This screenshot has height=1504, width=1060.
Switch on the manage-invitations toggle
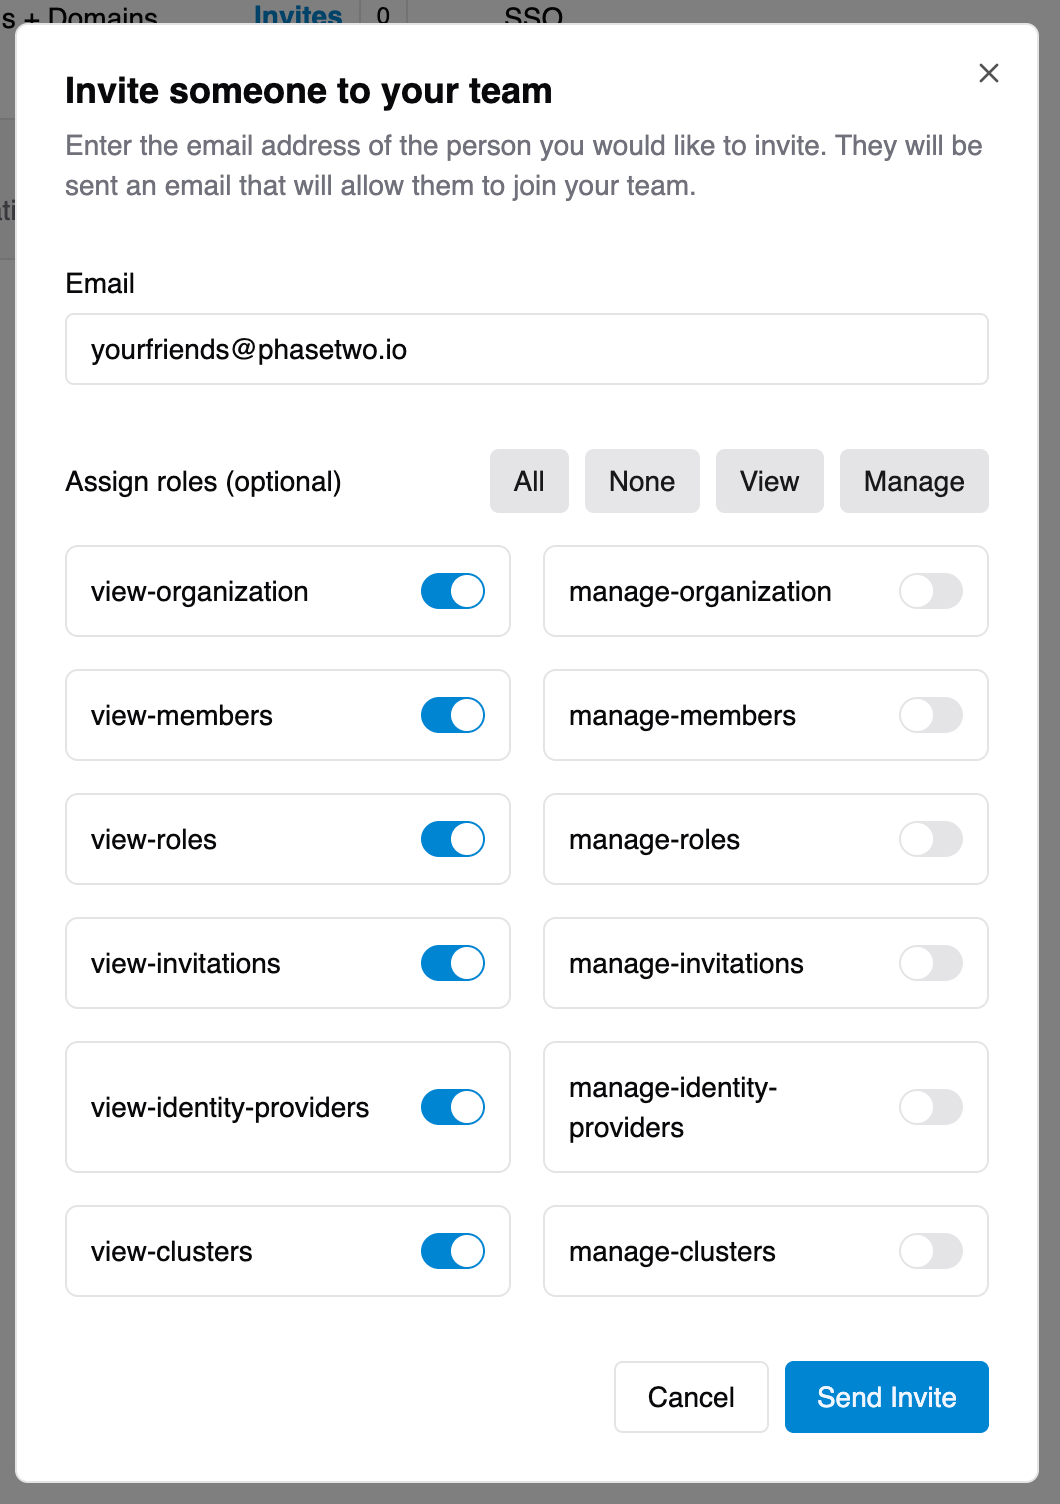point(930,963)
